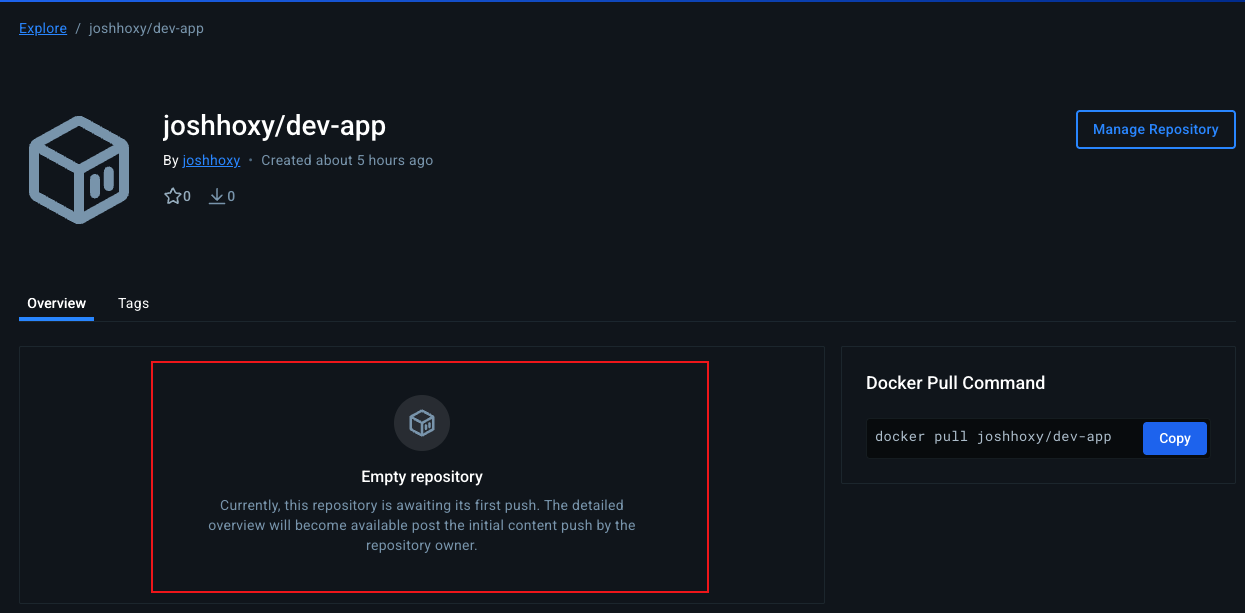Screen dimensions: 1245x613
Task: Click the Explore breadcrumb link
Action: click(43, 28)
